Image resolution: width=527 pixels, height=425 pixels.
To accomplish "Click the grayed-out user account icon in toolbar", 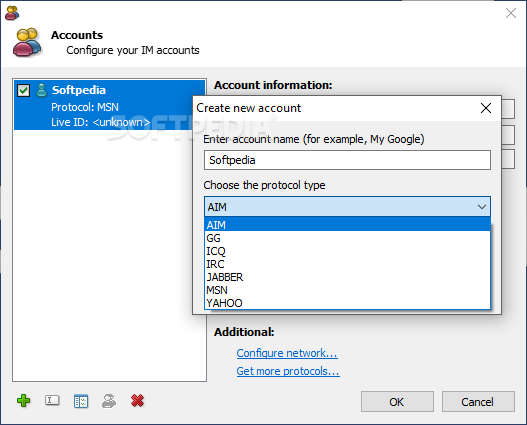I will click(109, 401).
